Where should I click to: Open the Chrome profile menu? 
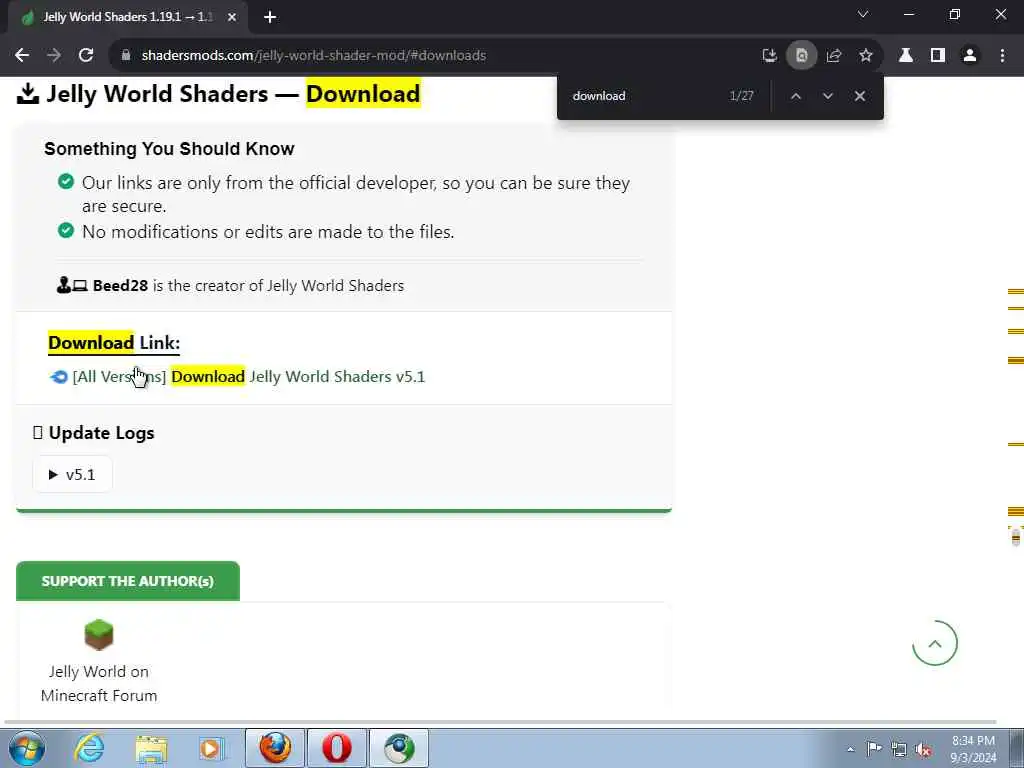[x=970, y=56]
